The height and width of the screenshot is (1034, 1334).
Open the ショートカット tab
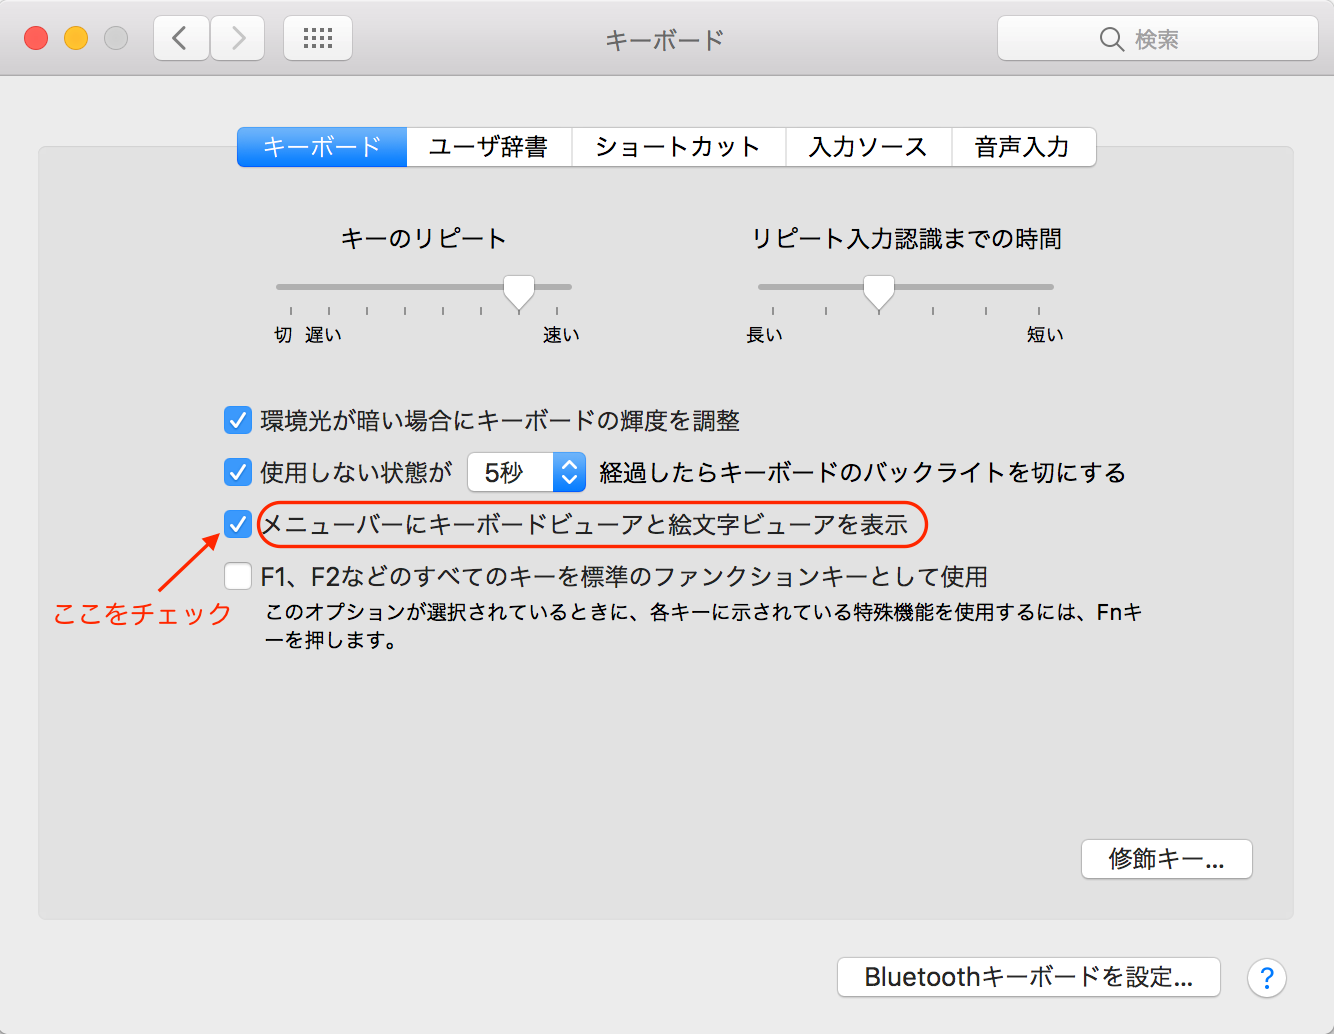click(x=678, y=147)
